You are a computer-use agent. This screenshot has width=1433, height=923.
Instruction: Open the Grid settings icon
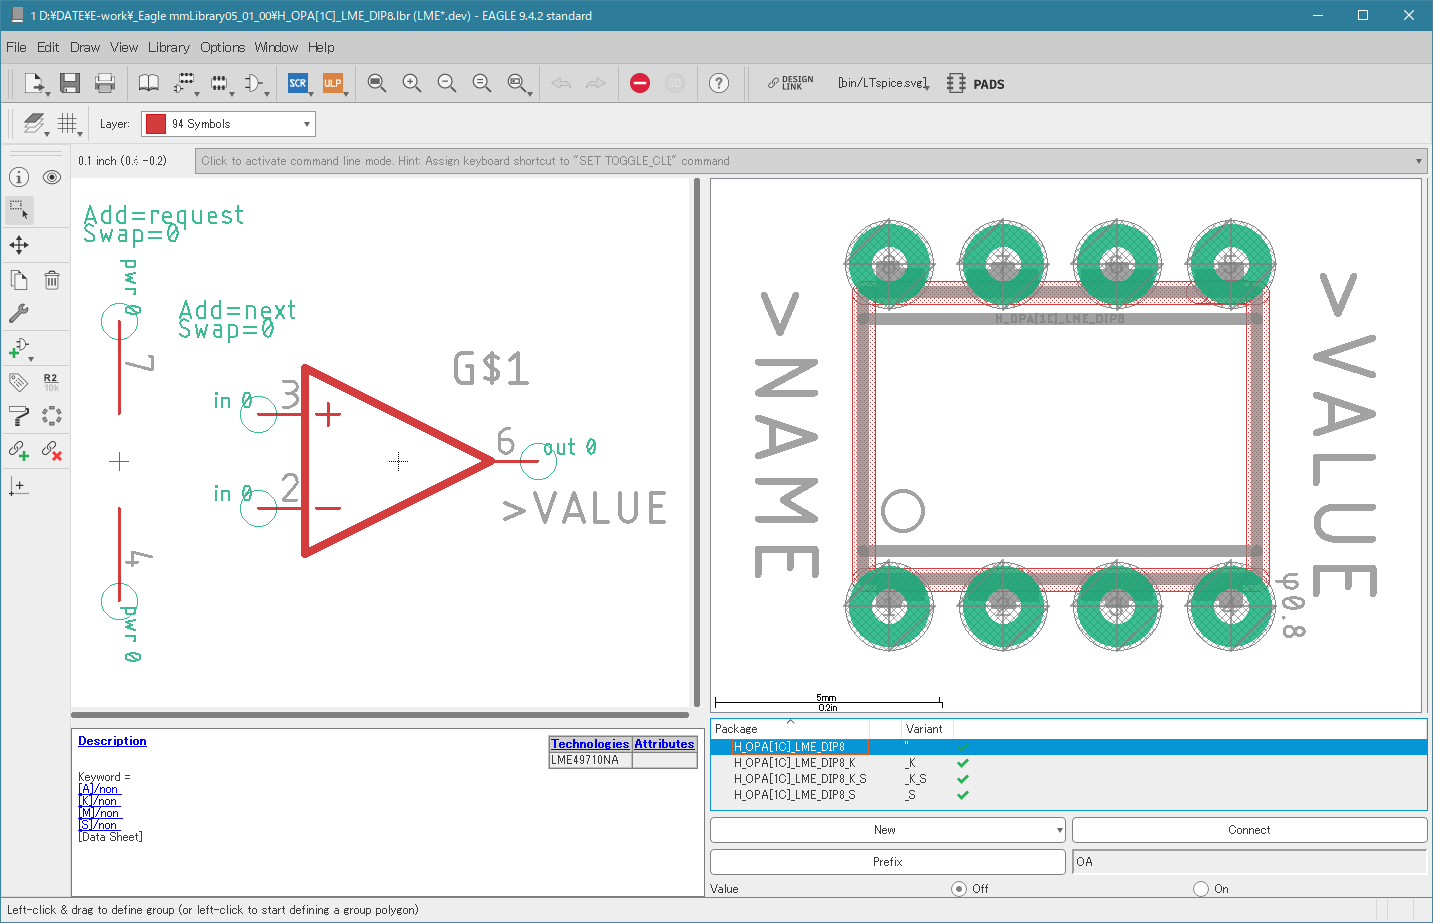point(67,123)
